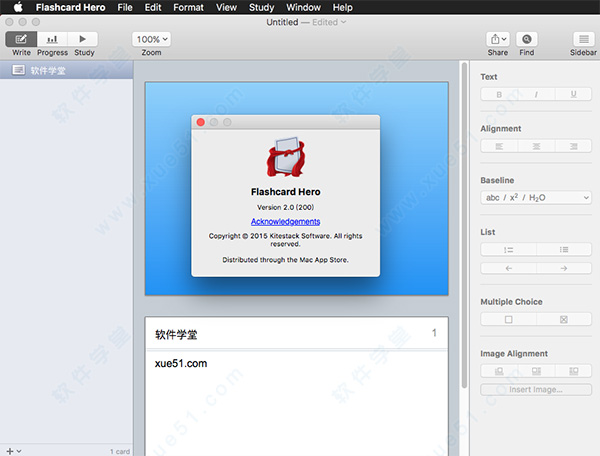Open the Study menu
The image size is (600, 456).
[261, 7]
